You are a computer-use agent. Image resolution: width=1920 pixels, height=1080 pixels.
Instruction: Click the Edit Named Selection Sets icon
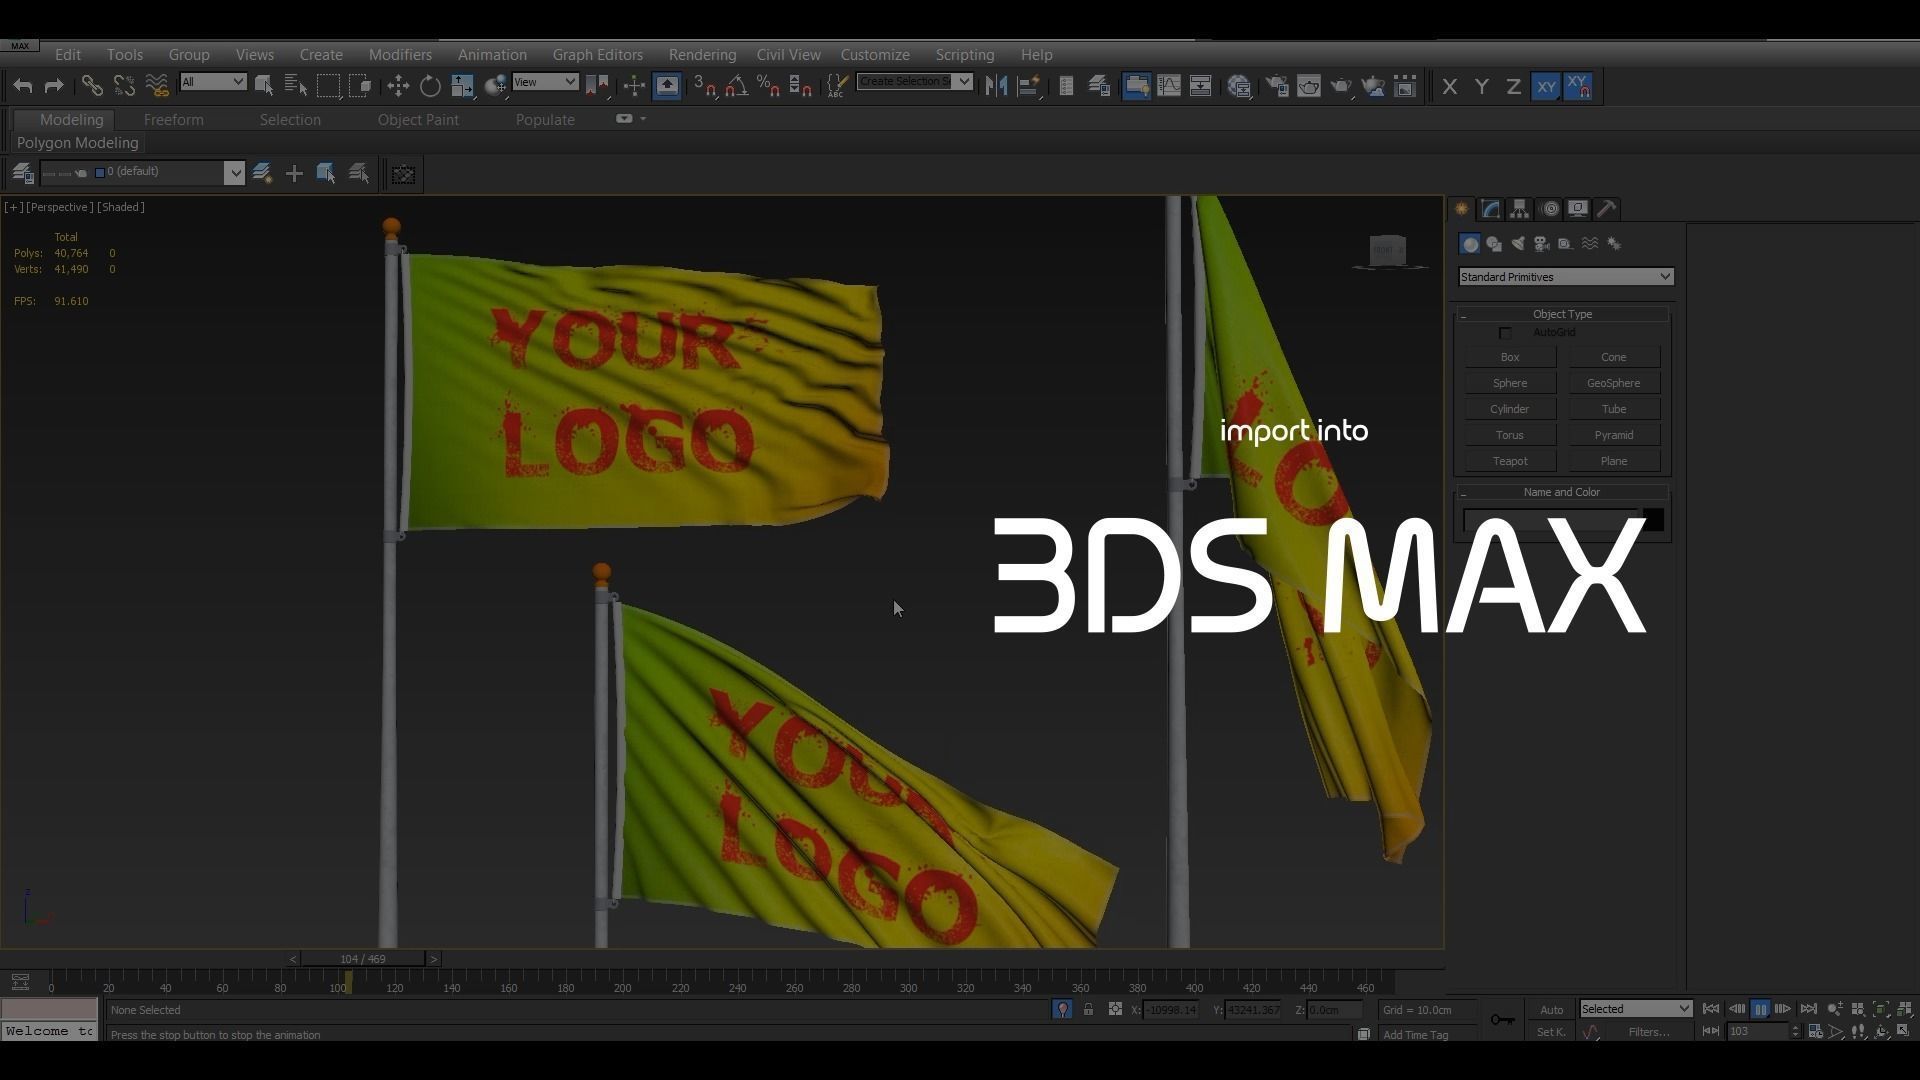click(x=838, y=87)
